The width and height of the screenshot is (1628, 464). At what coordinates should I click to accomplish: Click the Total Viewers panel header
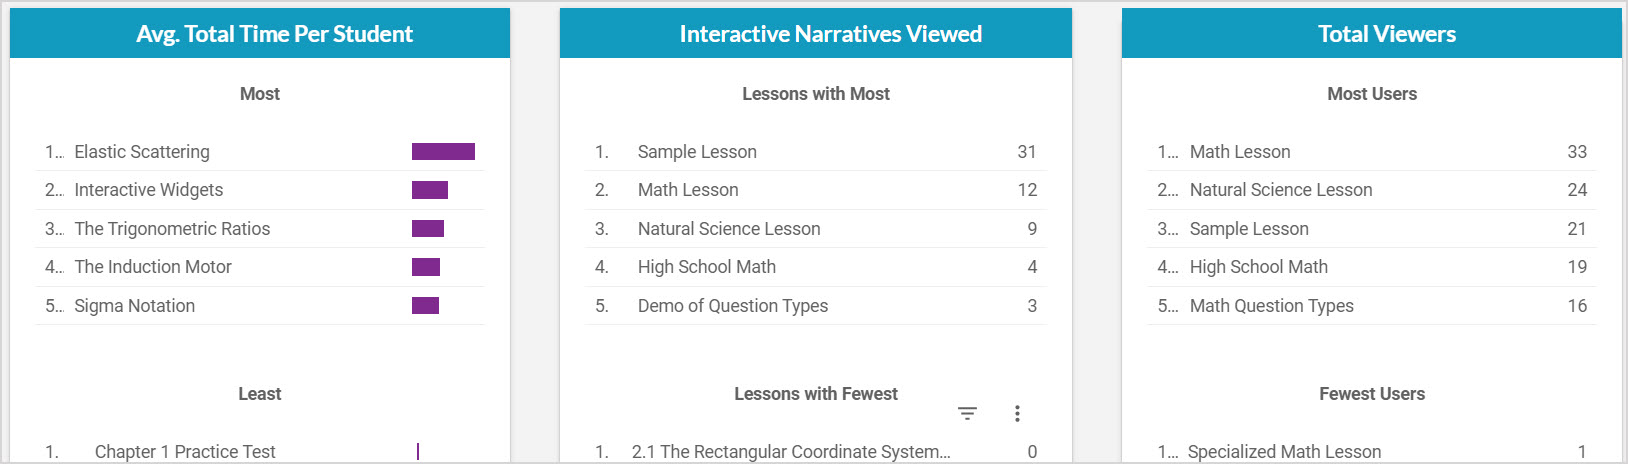click(1386, 34)
